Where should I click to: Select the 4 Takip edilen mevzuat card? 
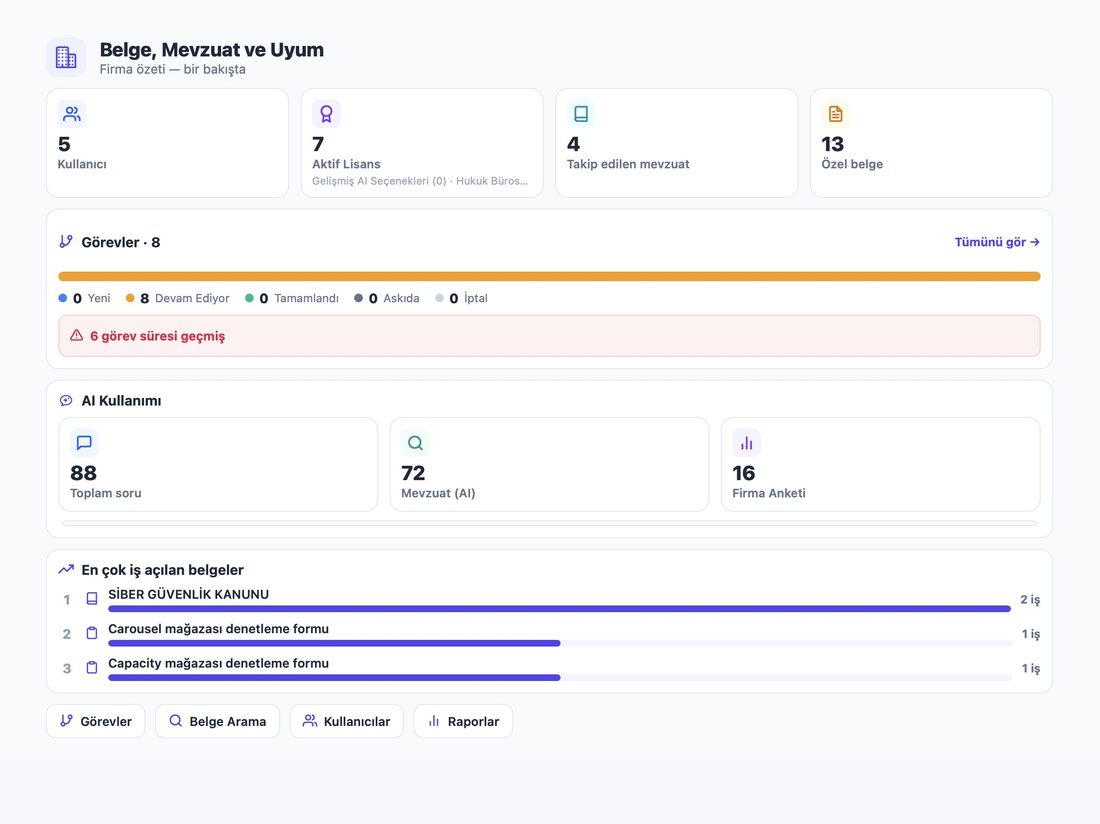[x=677, y=143]
